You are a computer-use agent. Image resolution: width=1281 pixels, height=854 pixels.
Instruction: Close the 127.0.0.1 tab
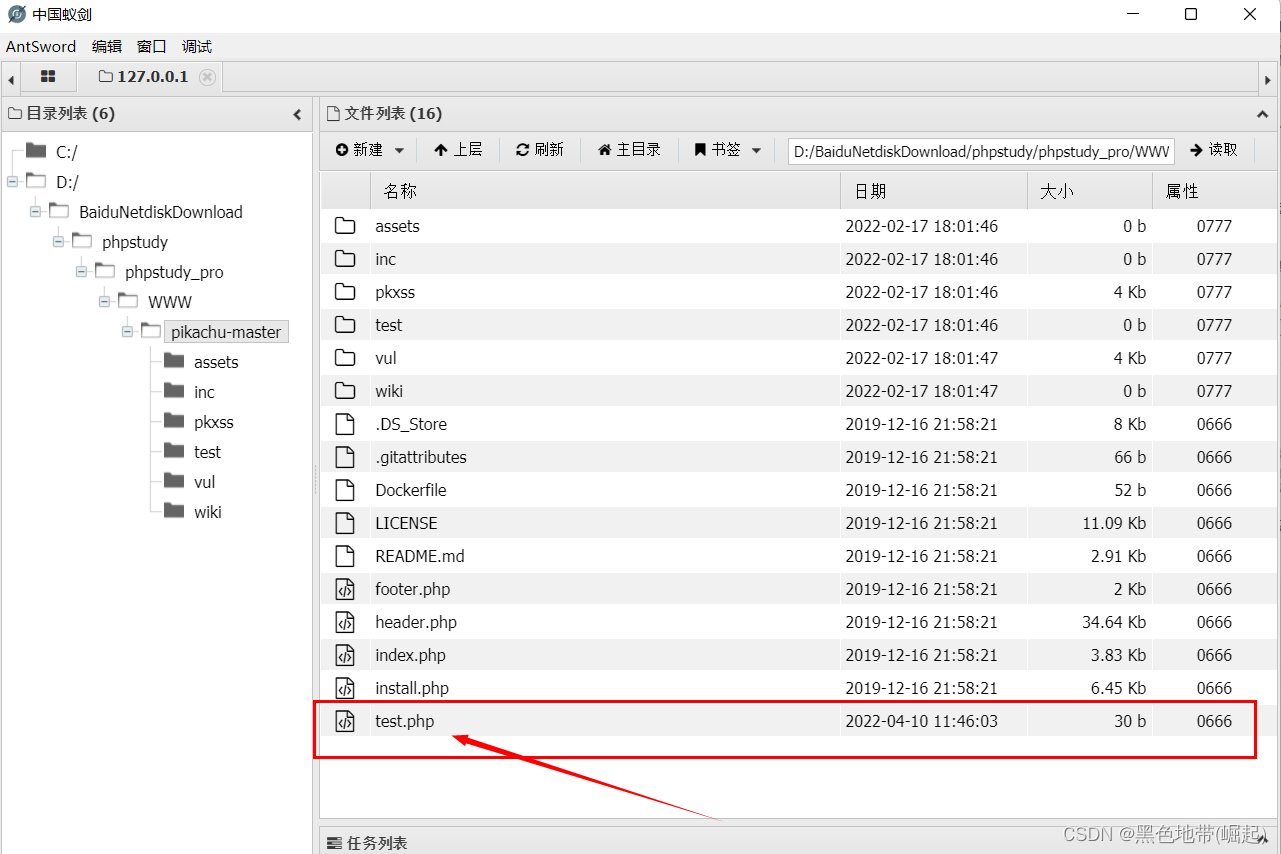[x=207, y=77]
